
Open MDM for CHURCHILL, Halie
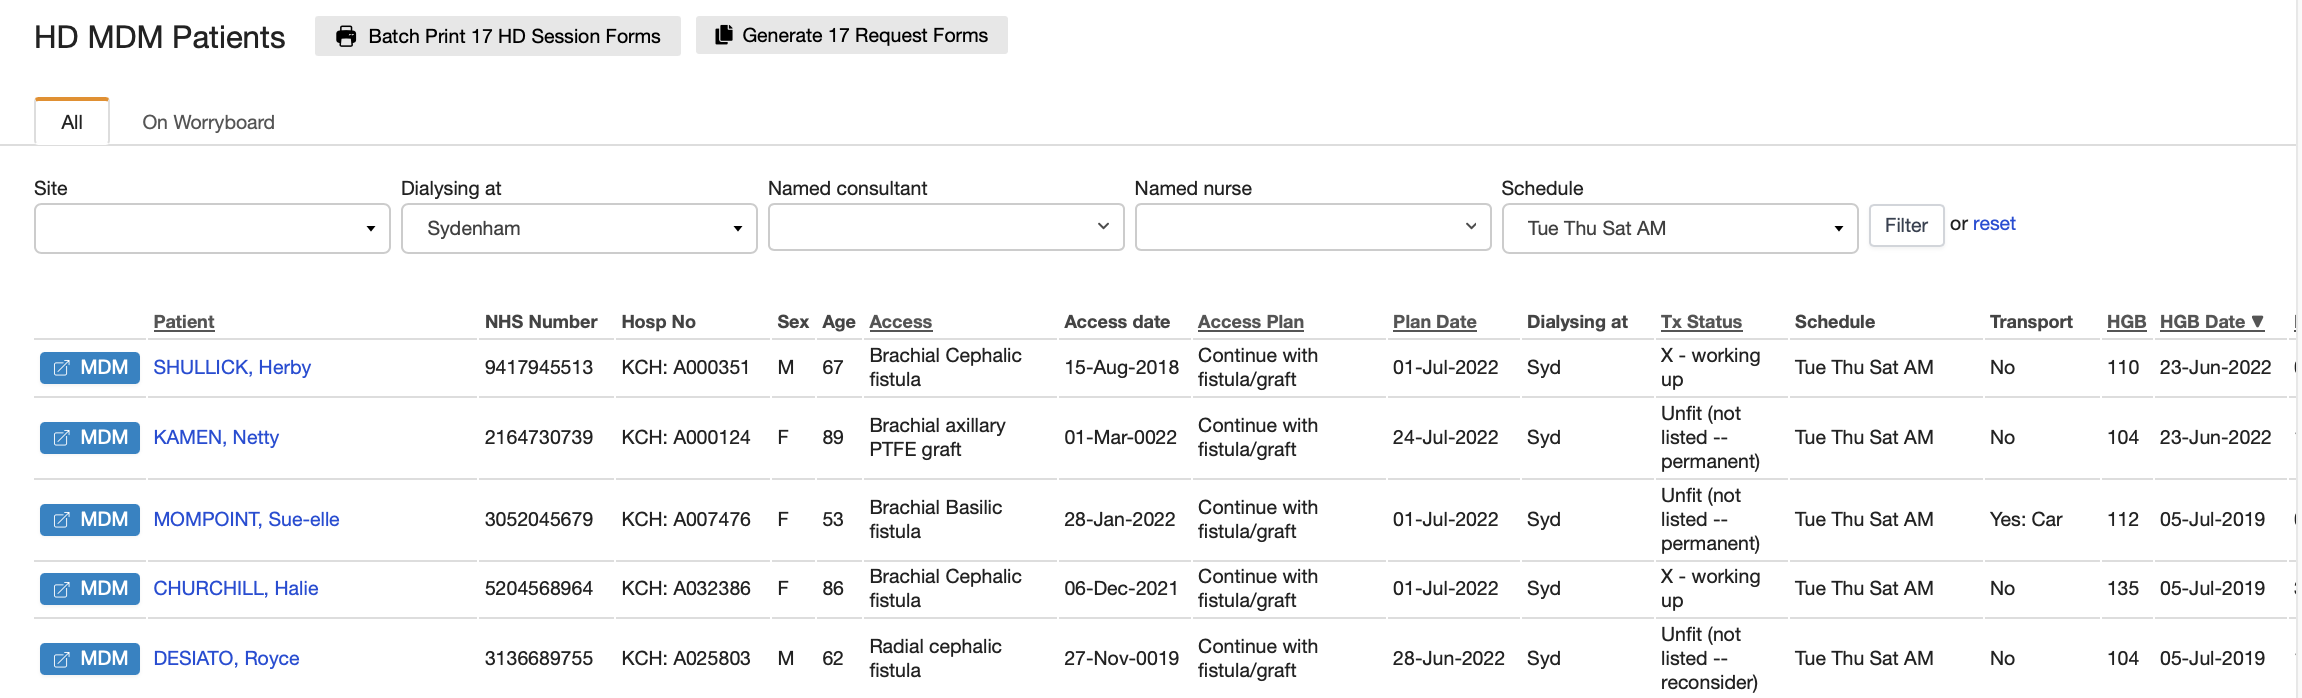90,589
